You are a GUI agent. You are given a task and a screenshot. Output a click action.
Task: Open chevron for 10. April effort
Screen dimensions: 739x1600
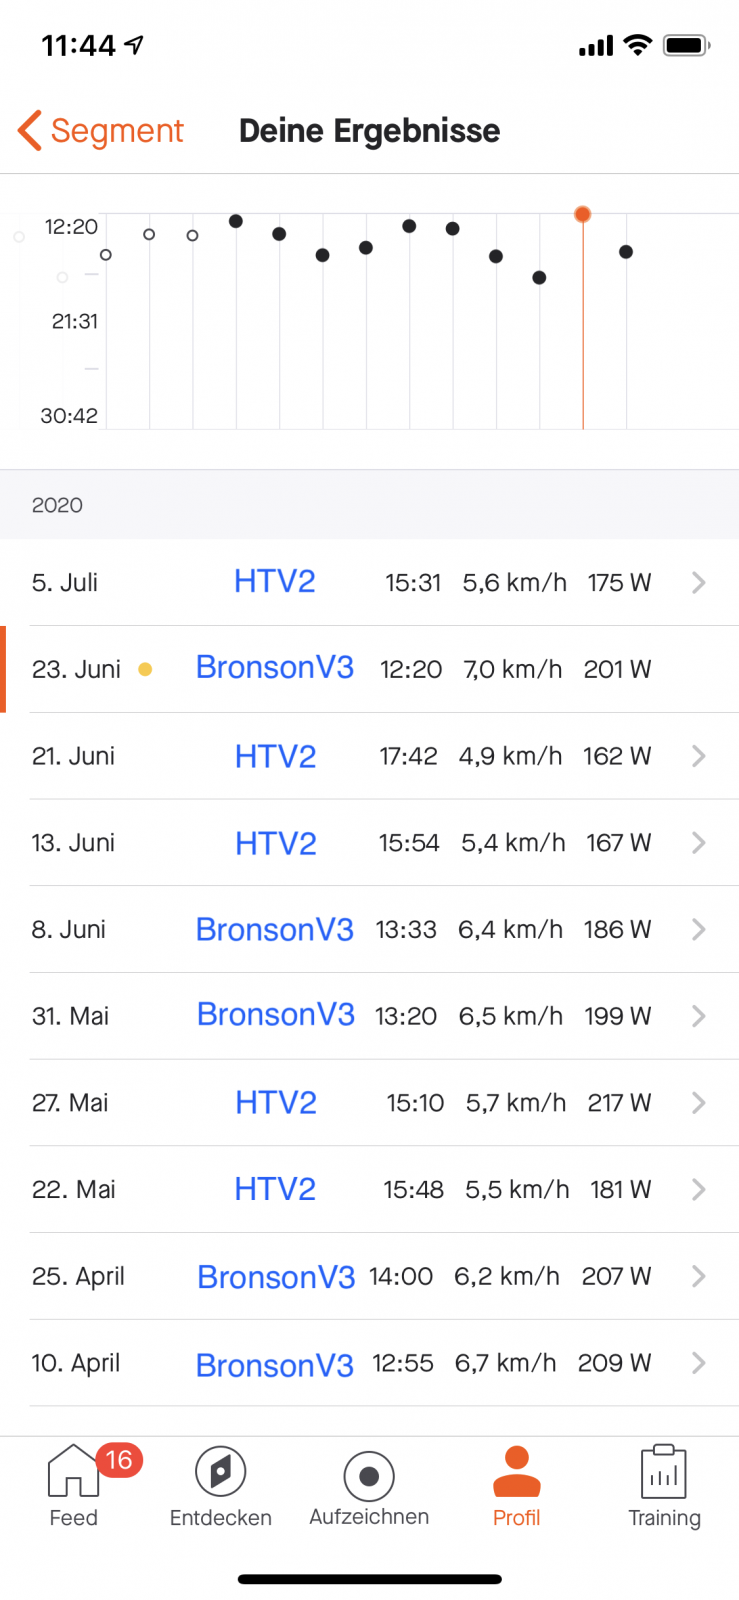(x=699, y=1363)
